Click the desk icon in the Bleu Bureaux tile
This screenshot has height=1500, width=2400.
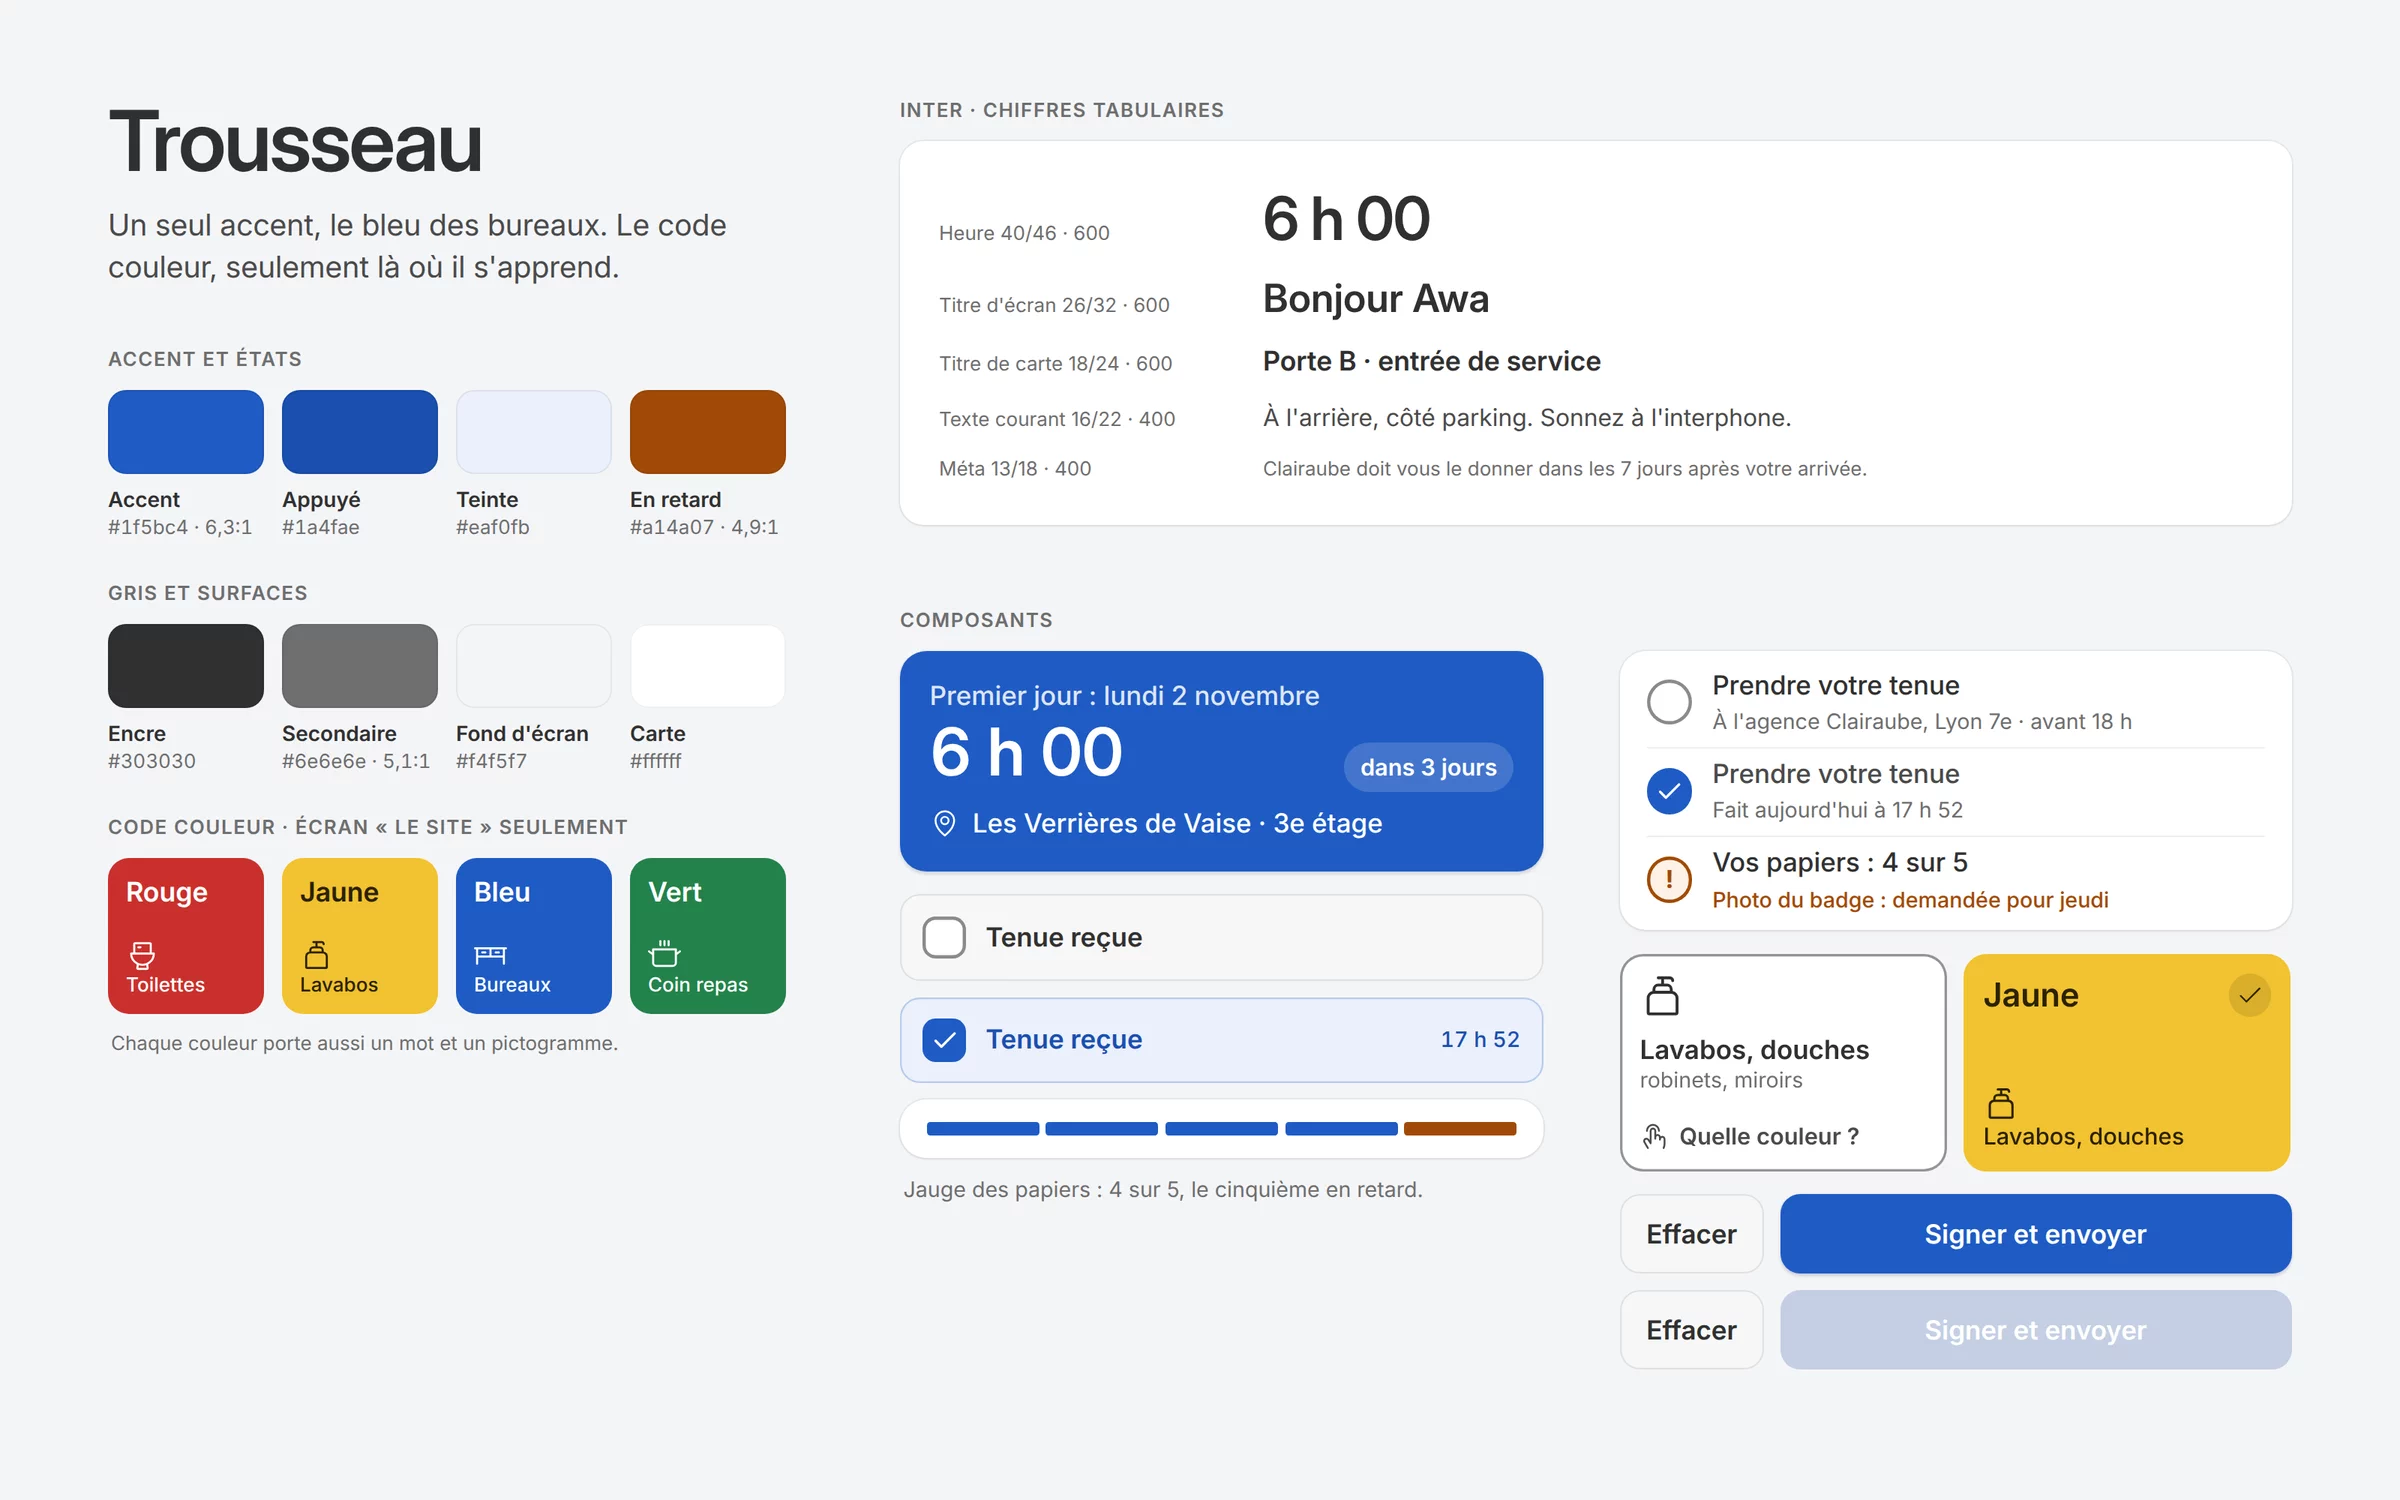[490, 955]
